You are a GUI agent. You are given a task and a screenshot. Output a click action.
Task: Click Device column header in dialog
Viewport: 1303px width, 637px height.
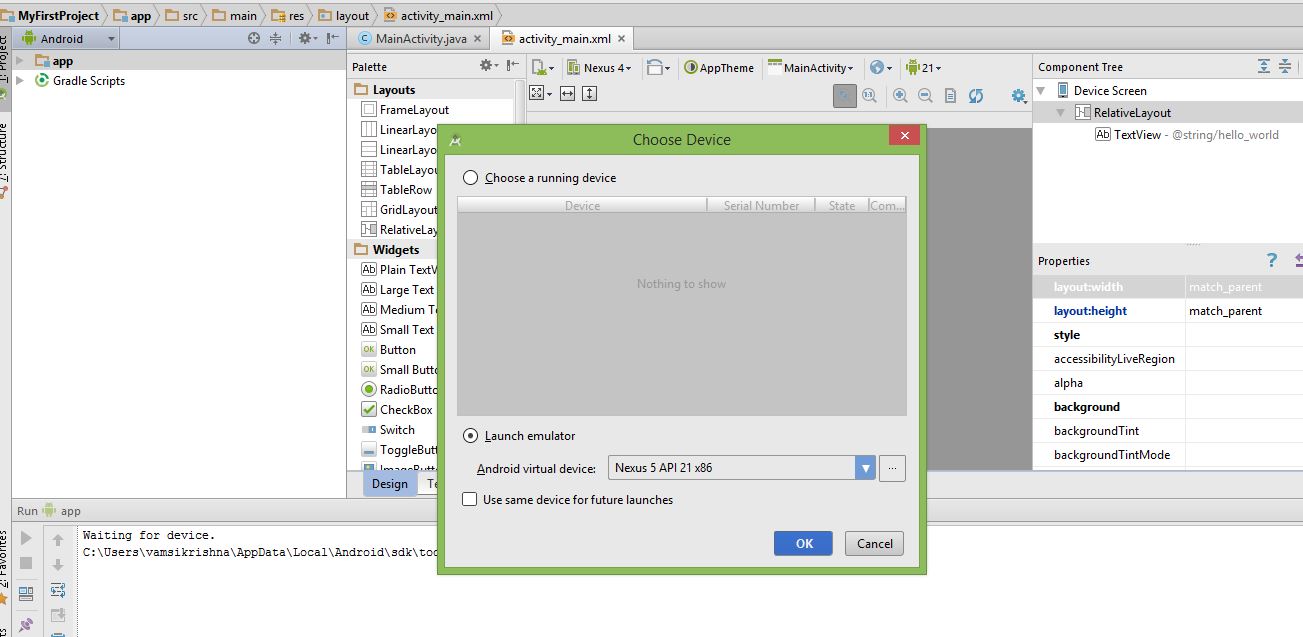pos(583,205)
